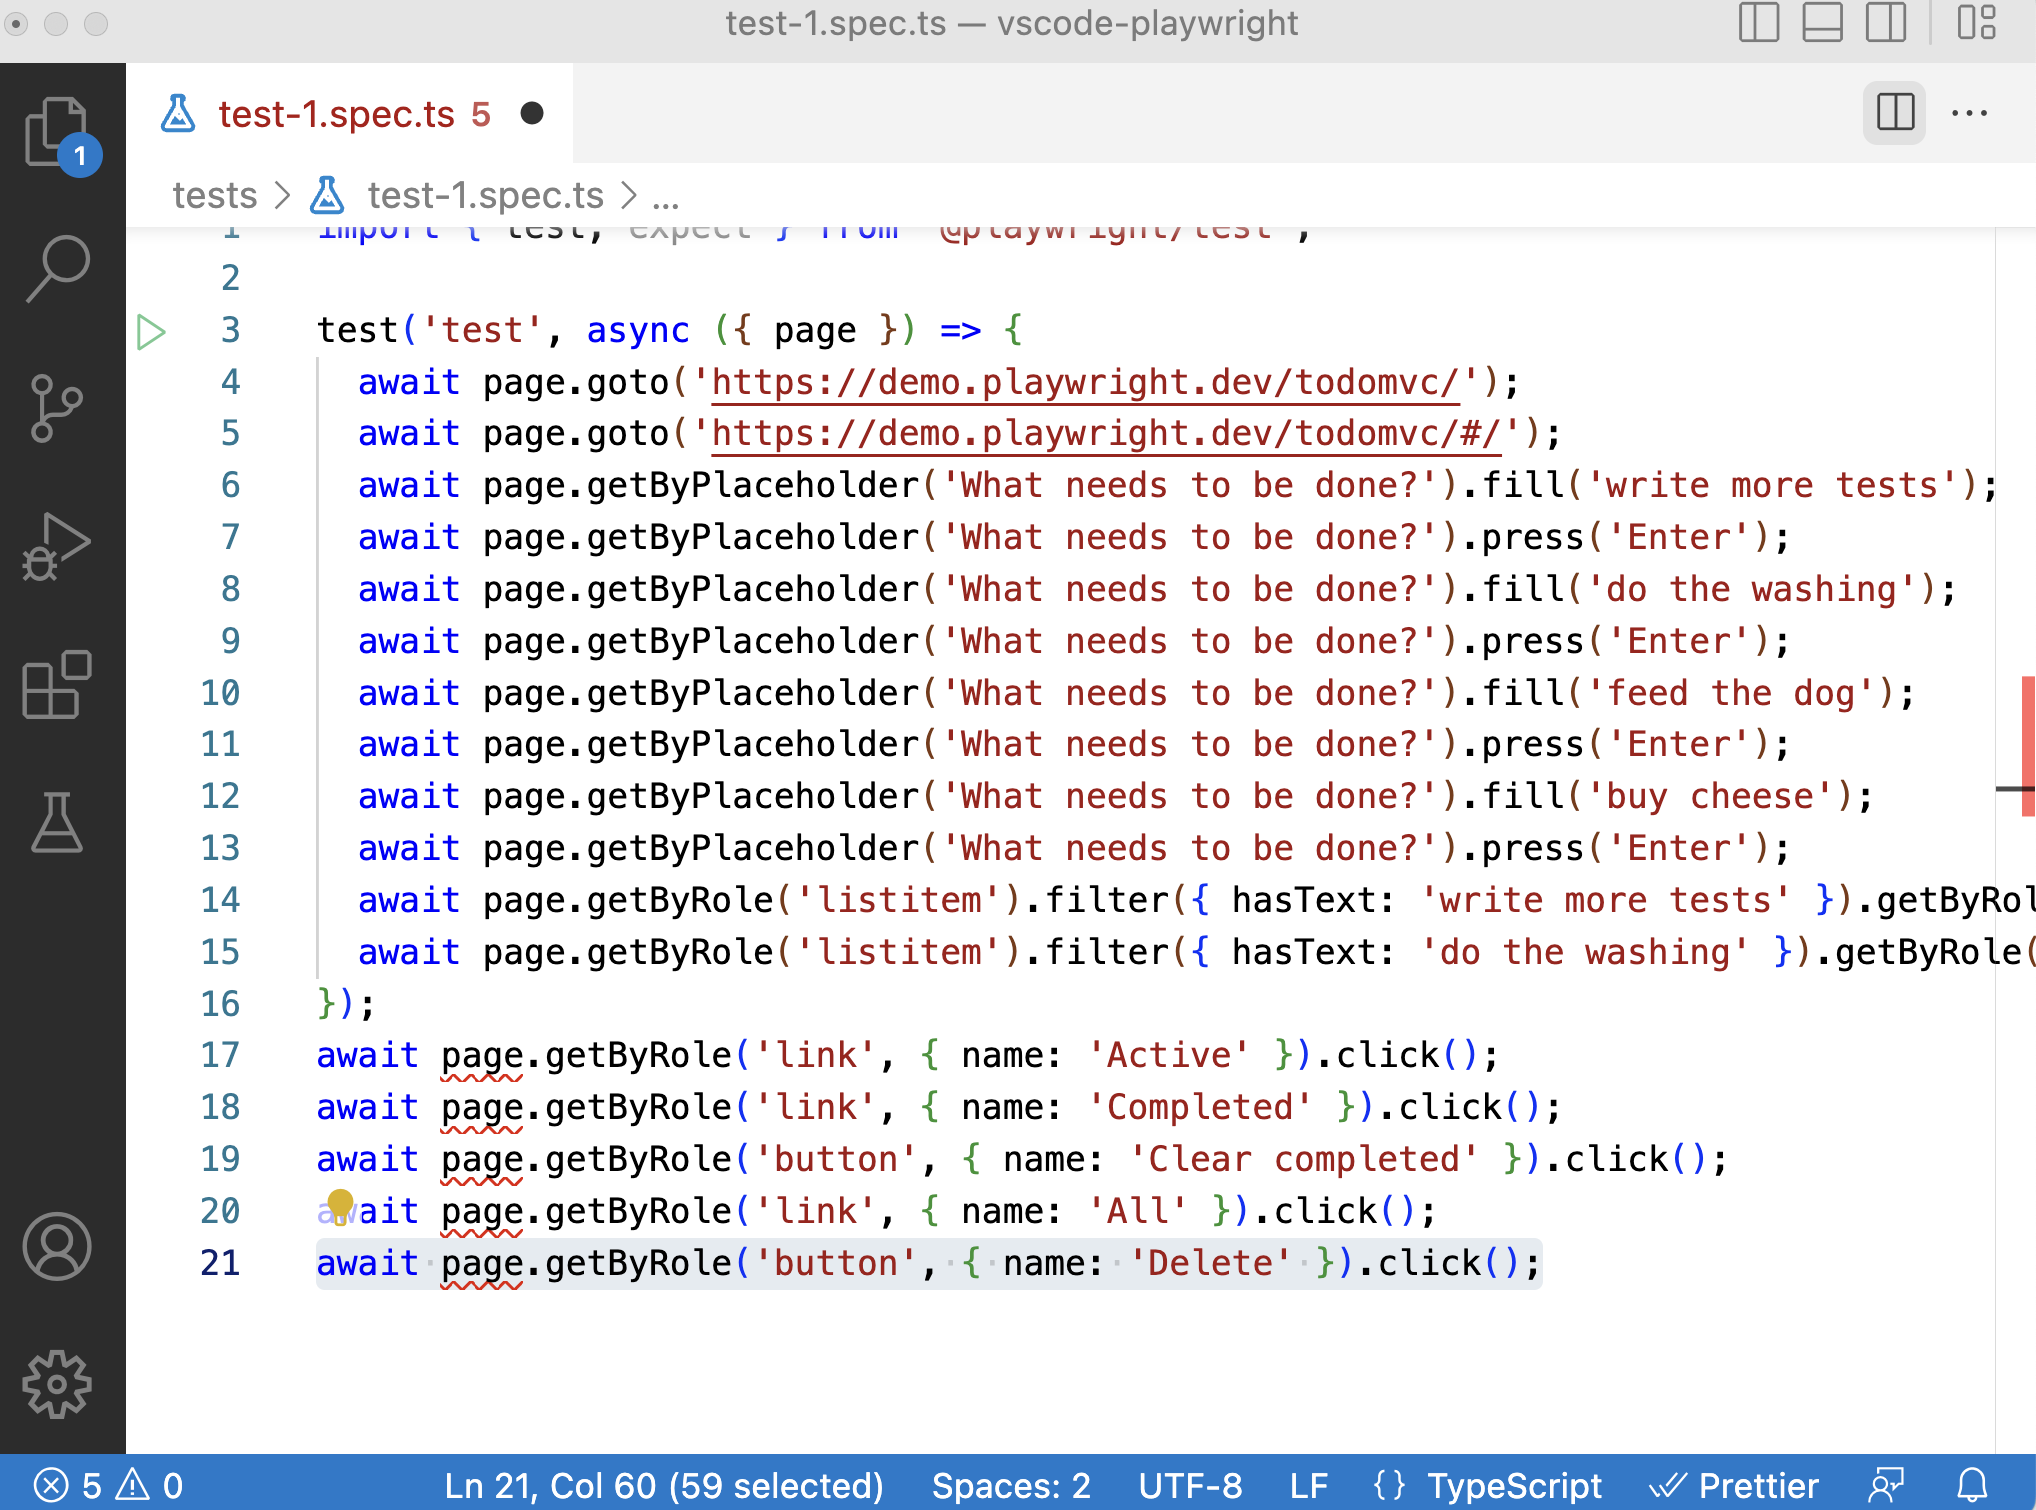Open the Manage gear menu

[x=57, y=1384]
